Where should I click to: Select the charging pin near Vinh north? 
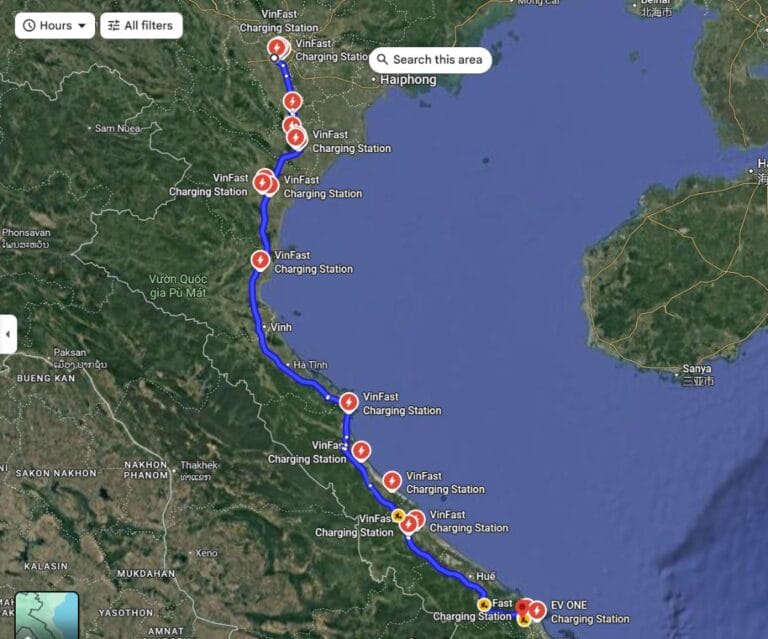[x=260, y=260]
